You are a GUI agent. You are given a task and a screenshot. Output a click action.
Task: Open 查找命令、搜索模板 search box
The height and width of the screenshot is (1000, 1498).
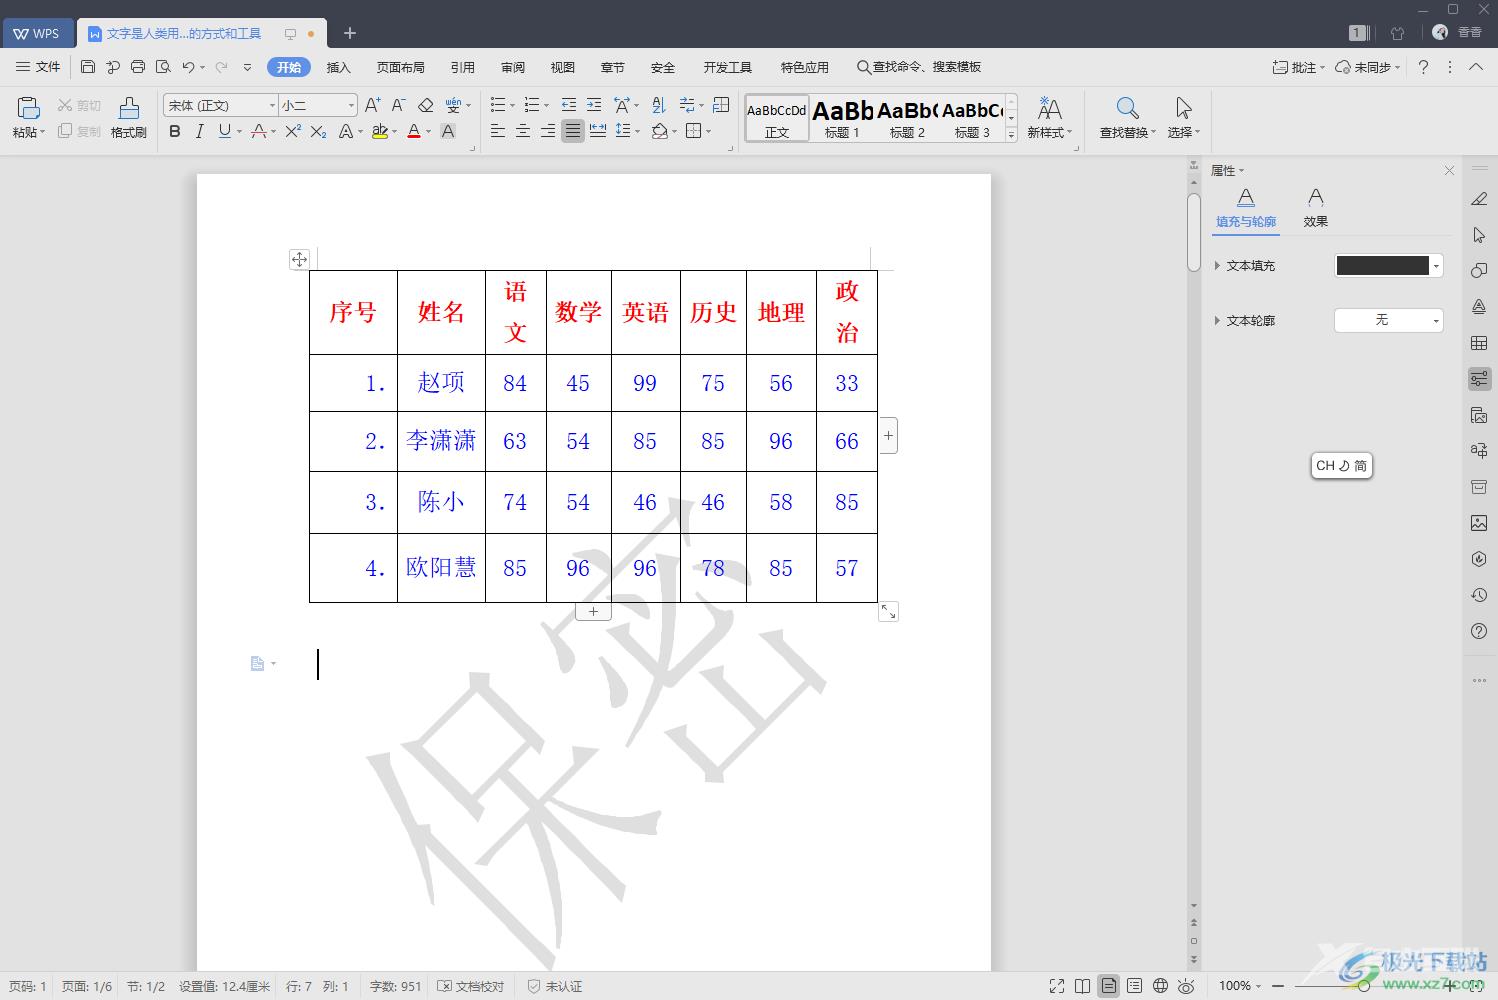pos(919,67)
